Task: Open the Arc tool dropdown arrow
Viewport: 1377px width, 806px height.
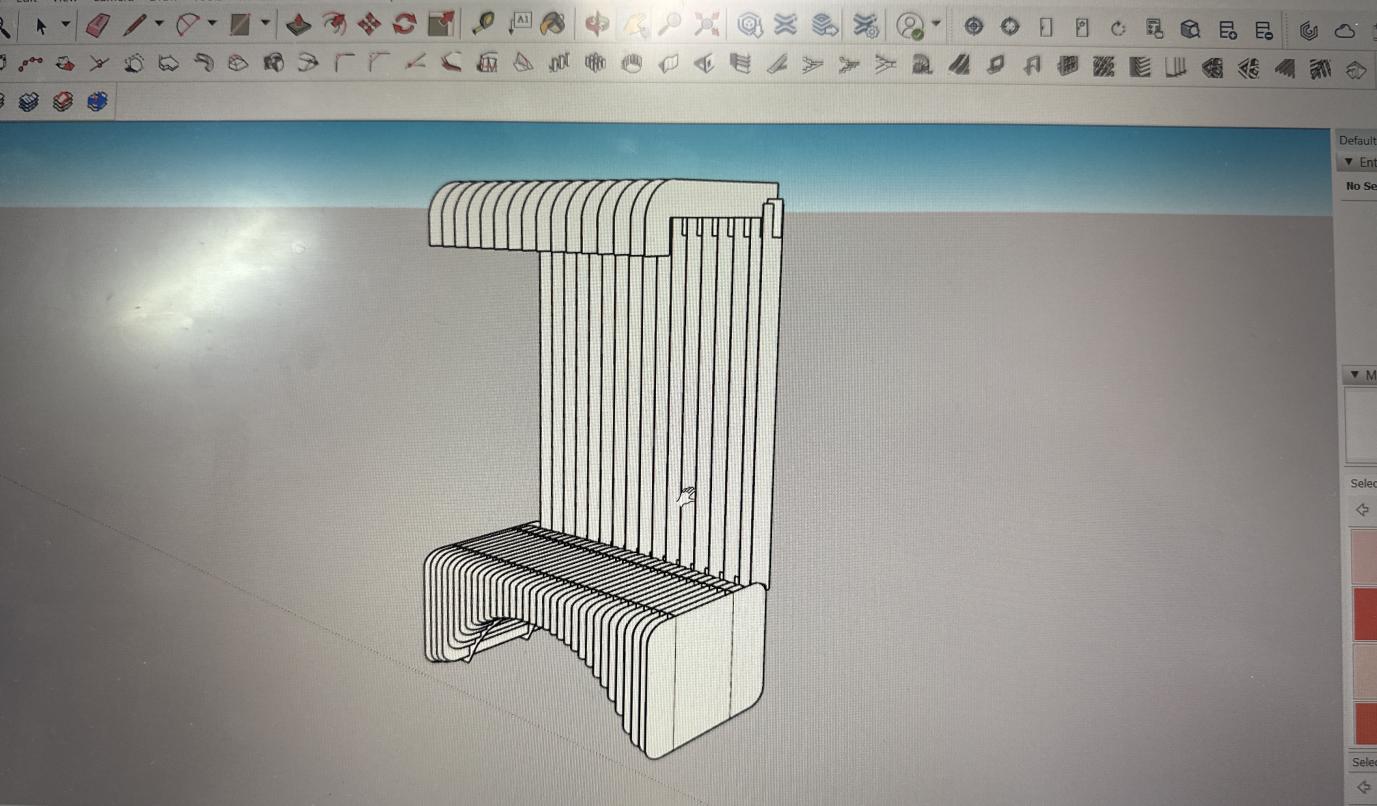Action: [x=211, y=24]
